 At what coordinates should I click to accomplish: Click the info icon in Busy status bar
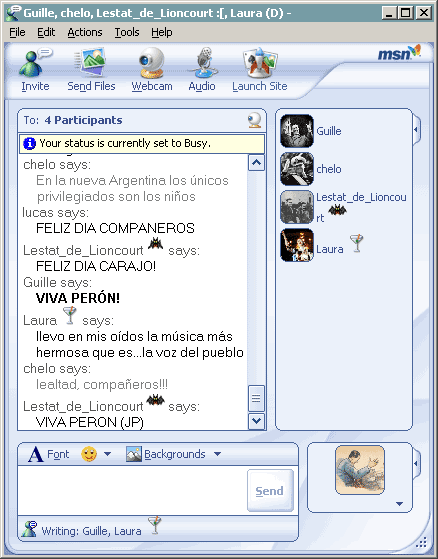coord(29,143)
